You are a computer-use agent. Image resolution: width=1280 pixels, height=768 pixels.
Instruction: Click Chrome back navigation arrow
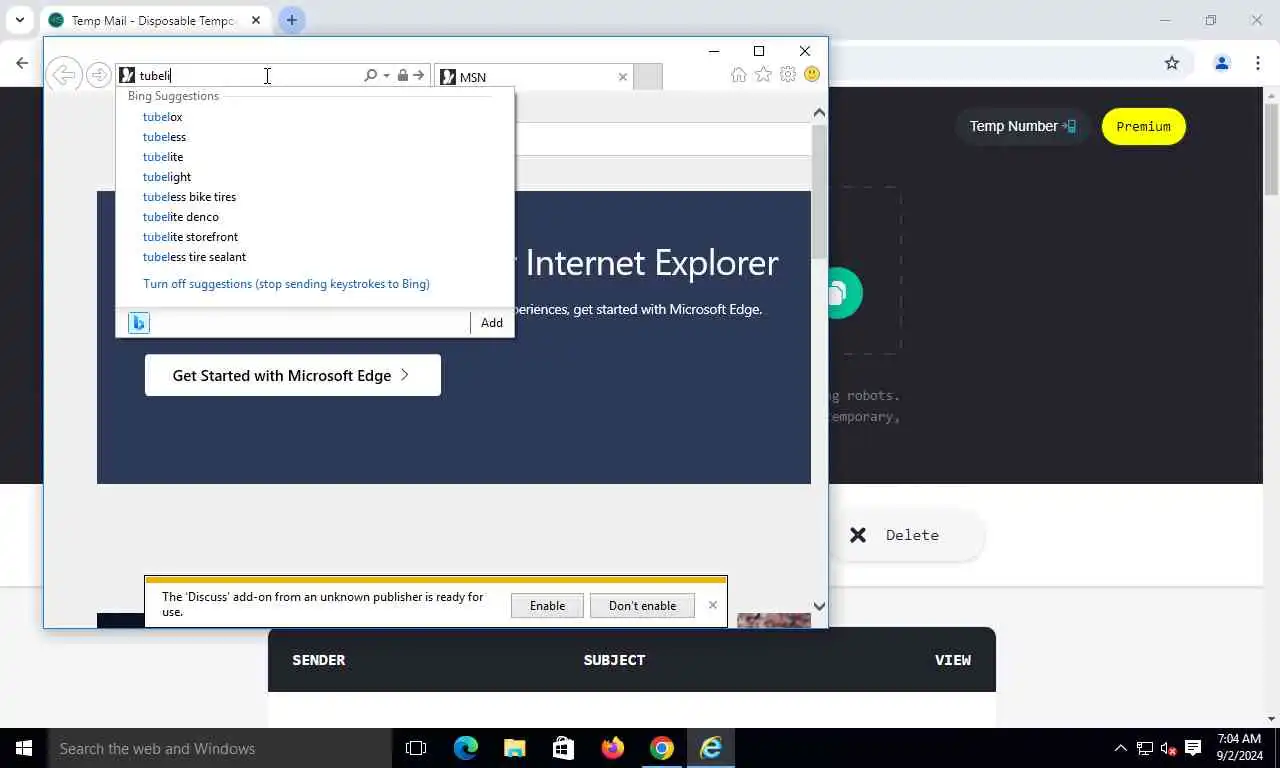coord(22,63)
